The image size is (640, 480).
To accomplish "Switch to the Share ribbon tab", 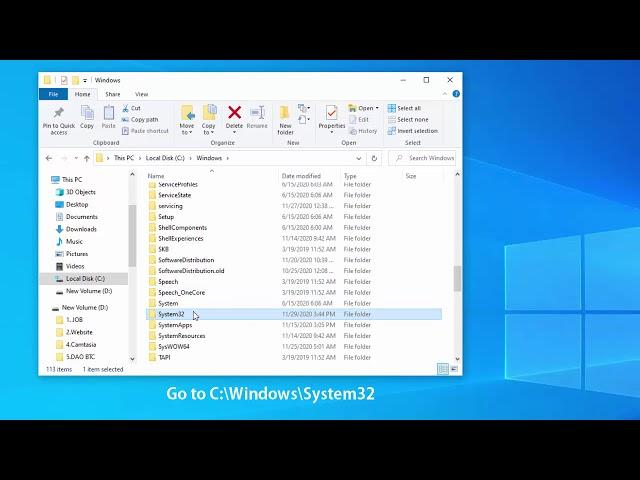I will (113, 94).
